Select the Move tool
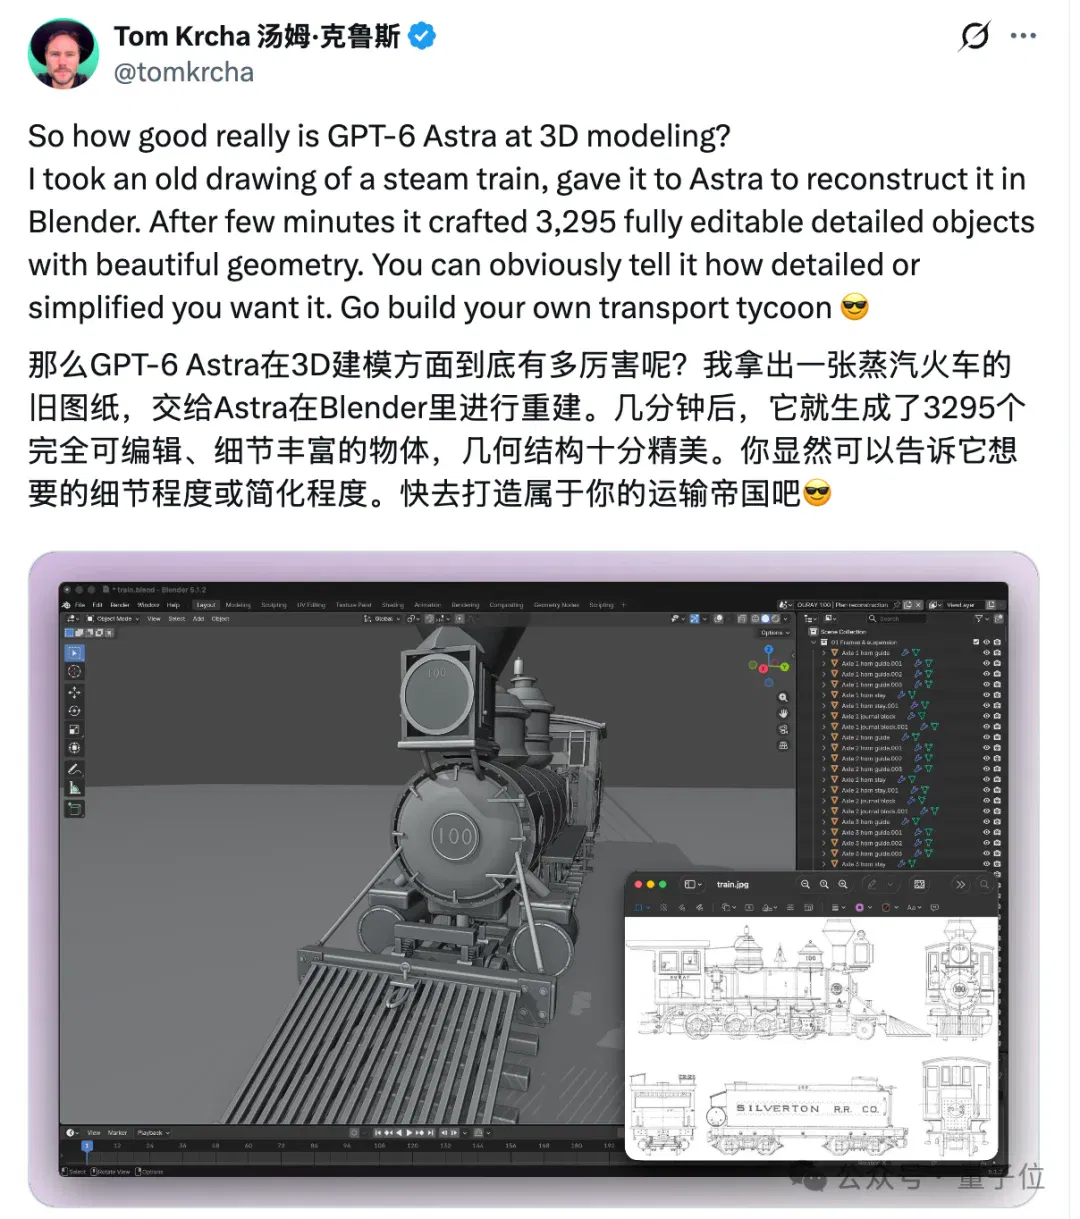The width and height of the screenshot is (1080, 1219). (x=74, y=692)
